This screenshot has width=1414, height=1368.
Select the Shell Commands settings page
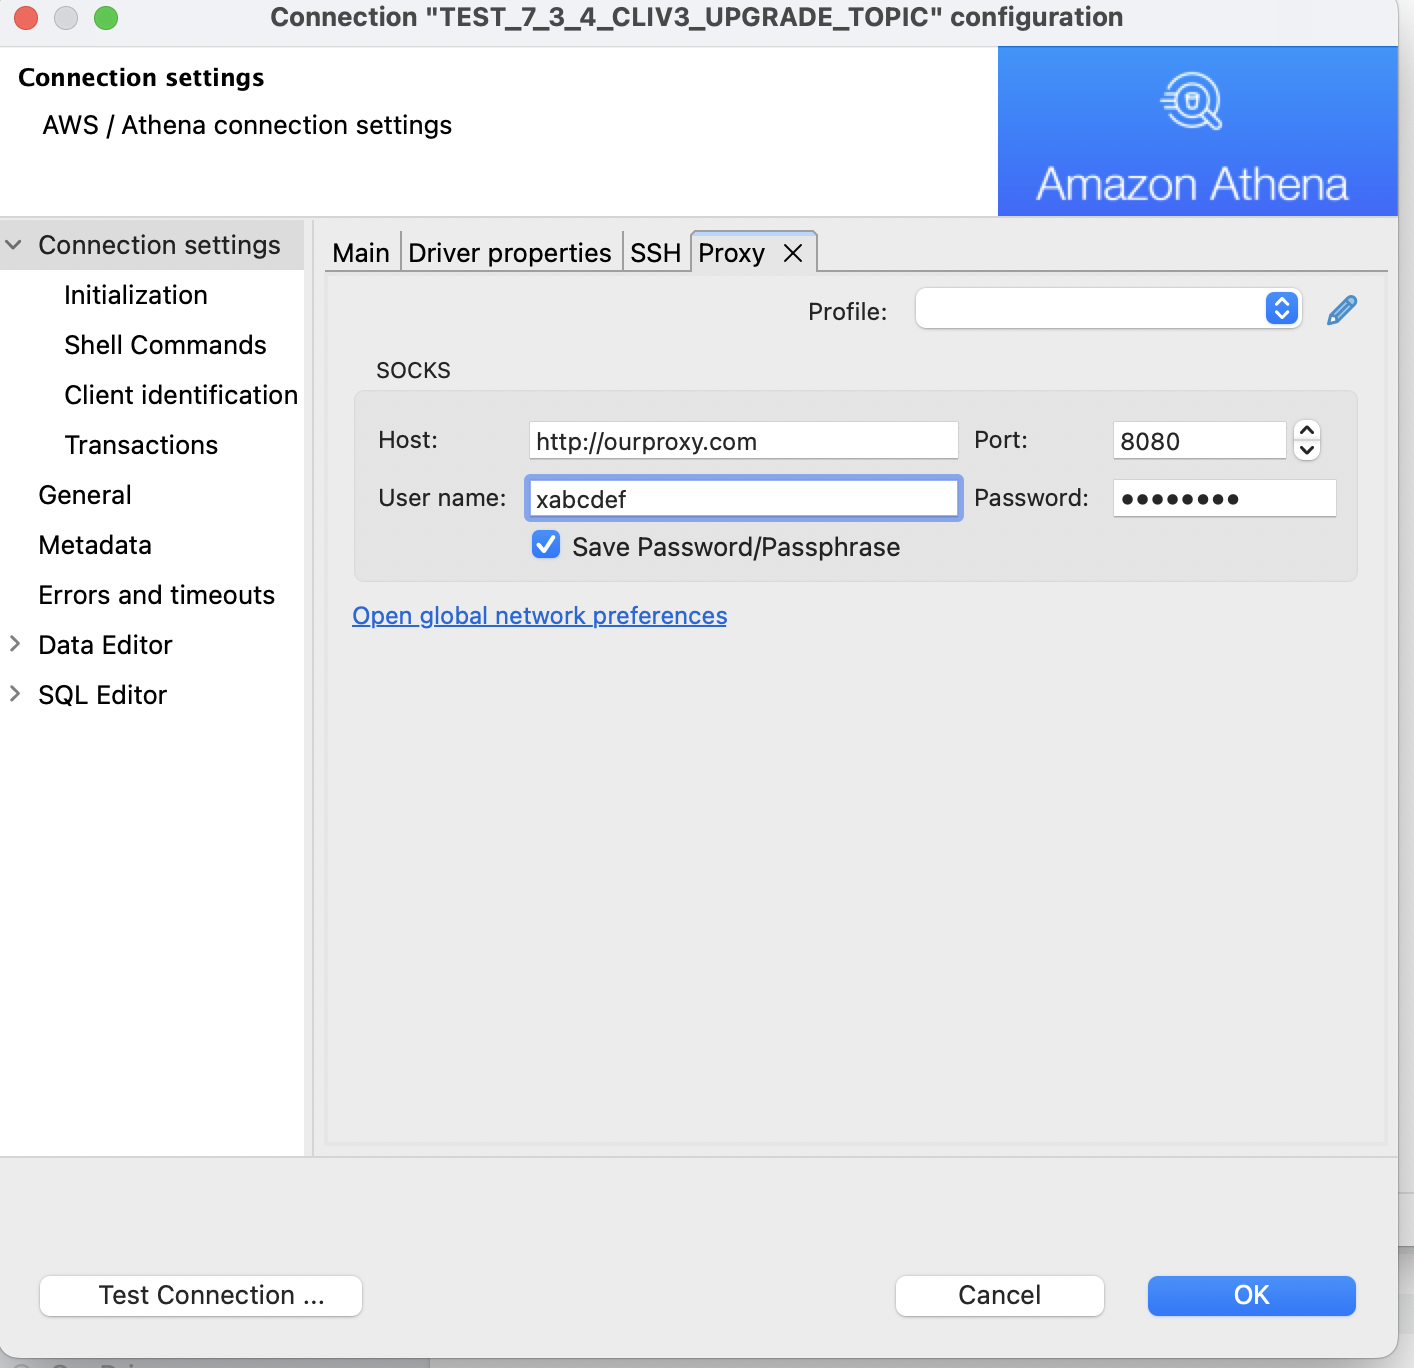point(165,344)
